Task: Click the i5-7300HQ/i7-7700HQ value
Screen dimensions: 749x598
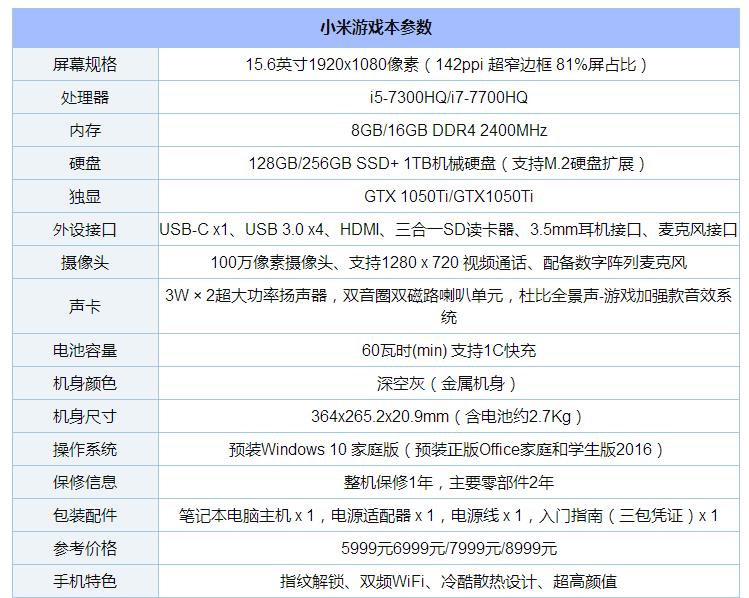Action: [449, 97]
